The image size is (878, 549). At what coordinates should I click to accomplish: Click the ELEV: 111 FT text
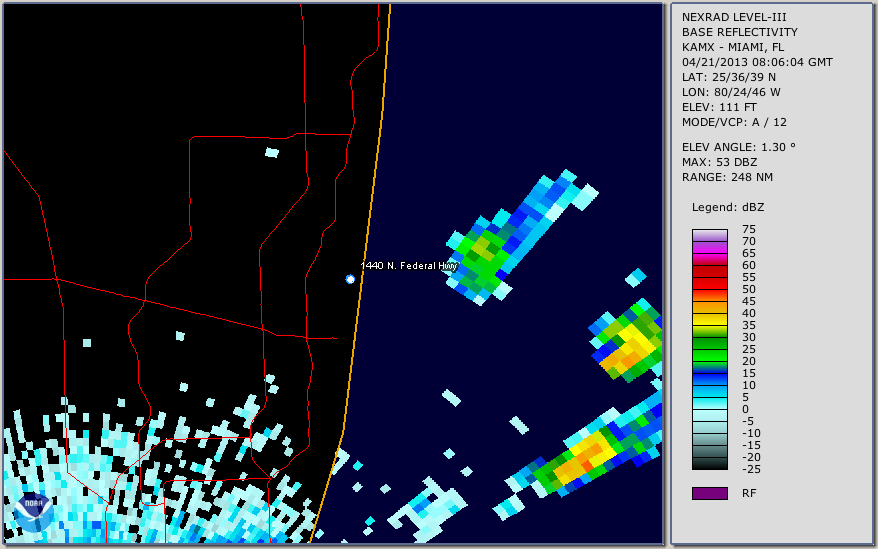pos(719,107)
